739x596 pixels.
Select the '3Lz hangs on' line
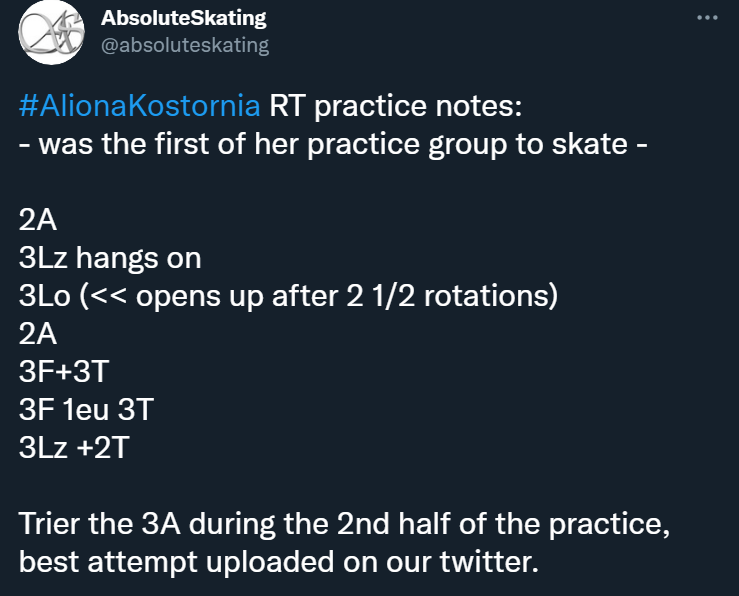110,259
